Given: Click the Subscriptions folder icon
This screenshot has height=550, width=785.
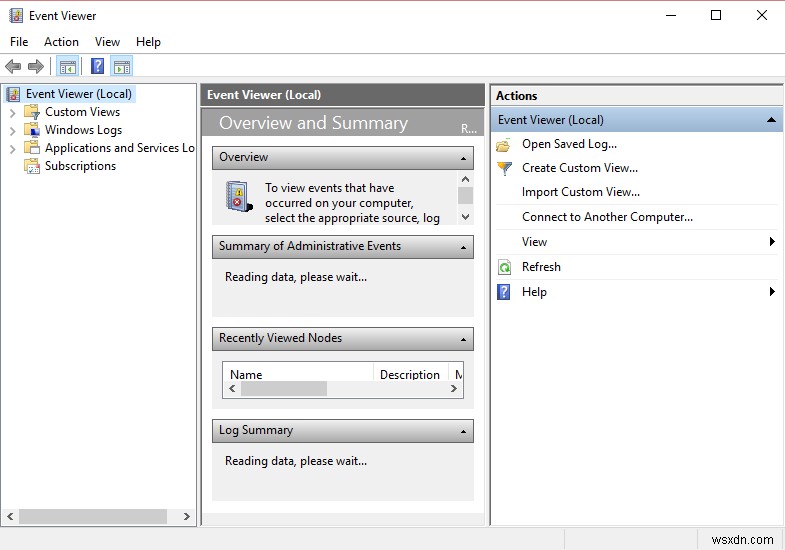Looking at the screenshot, I should click(x=32, y=166).
